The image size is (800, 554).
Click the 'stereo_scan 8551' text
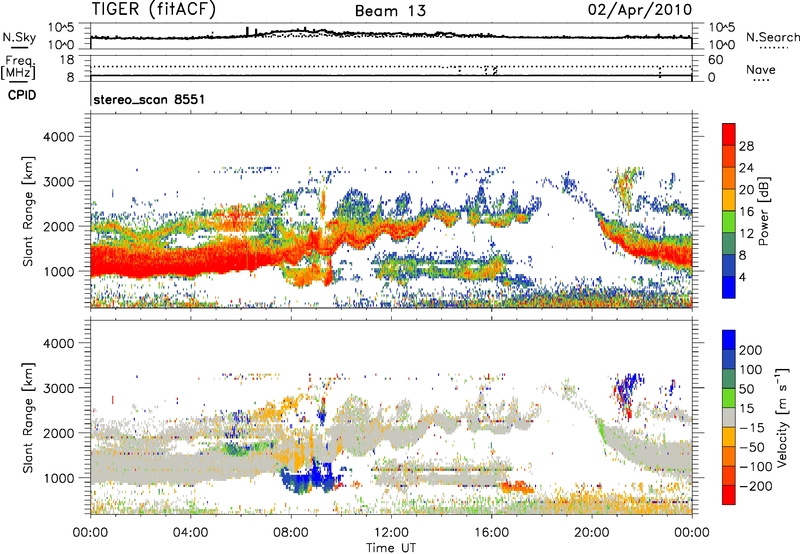pos(149,99)
